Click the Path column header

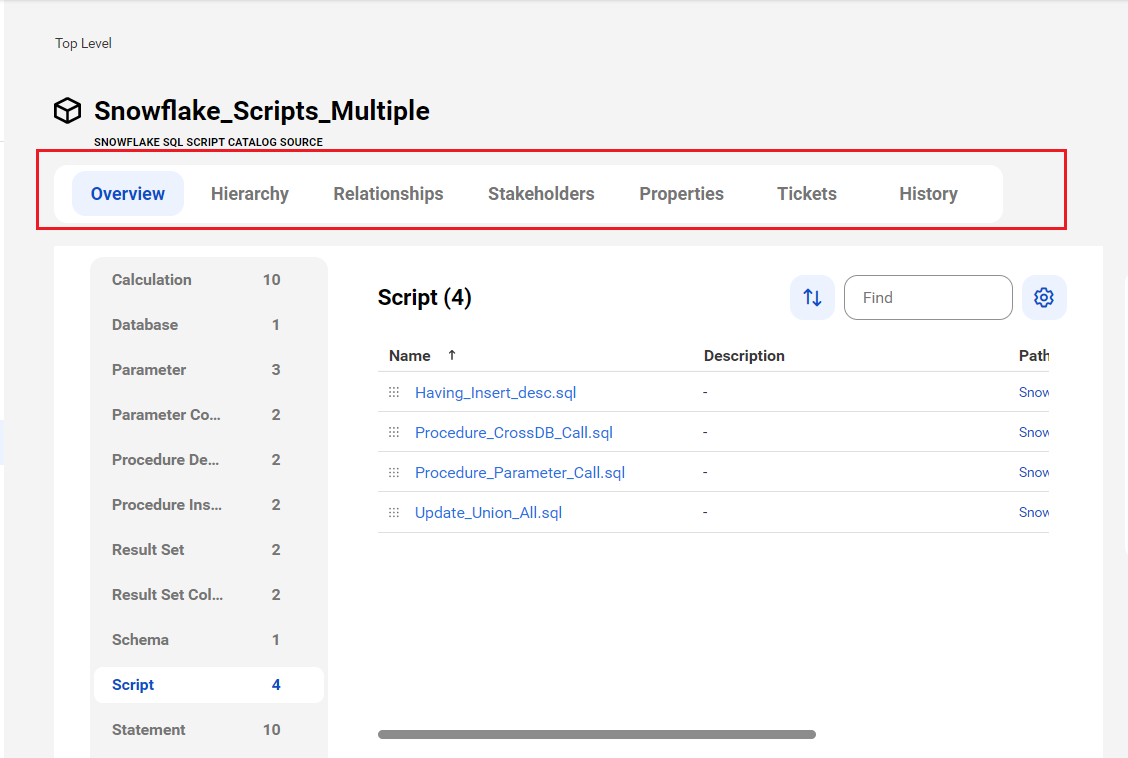[x=1034, y=356]
